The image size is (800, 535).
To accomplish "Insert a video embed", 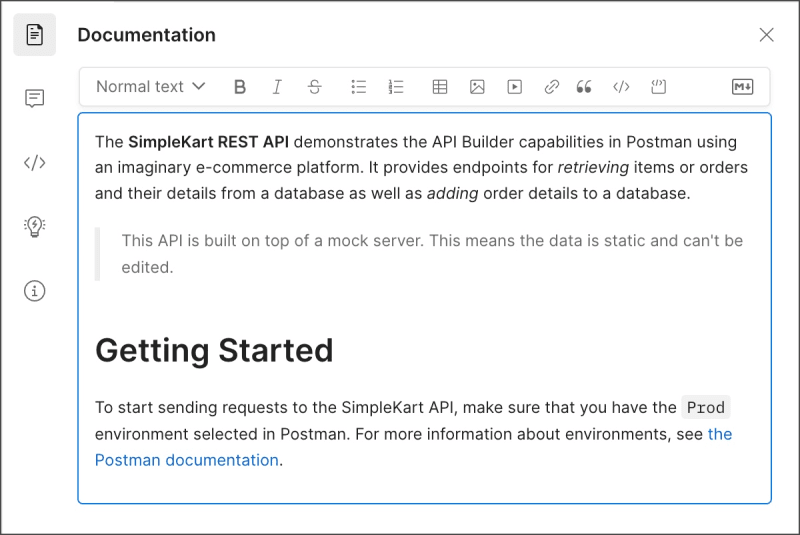I will 514,87.
